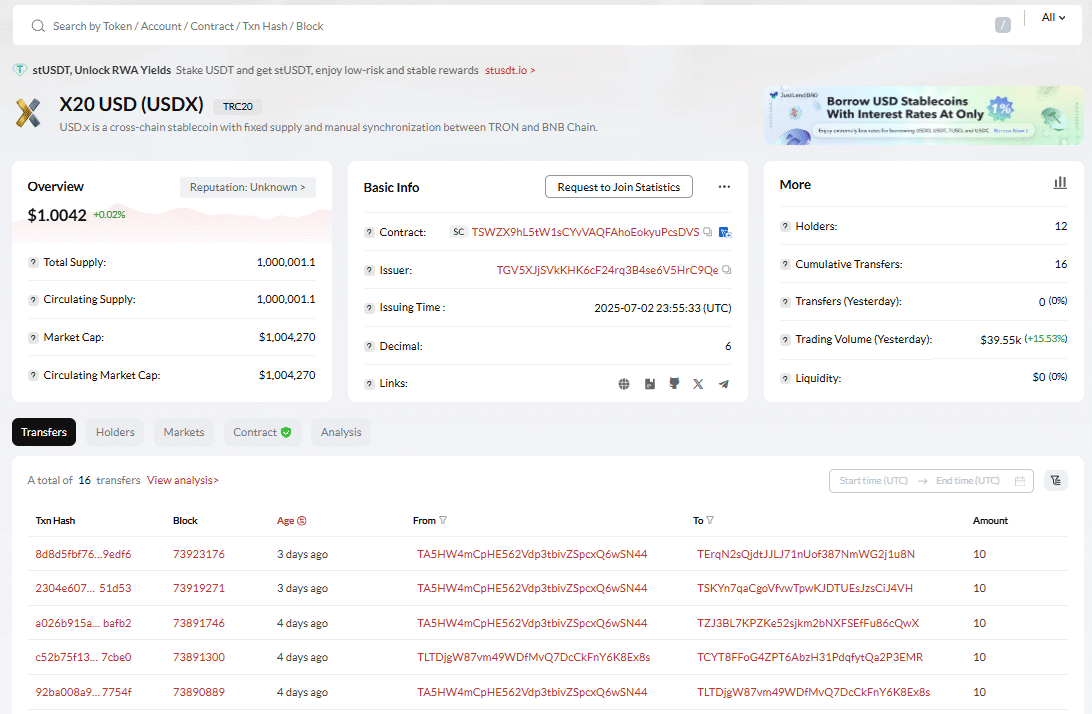The width and height of the screenshot is (1092, 714).
Task: Click the help icon beside Holders count
Action: coord(785,226)
